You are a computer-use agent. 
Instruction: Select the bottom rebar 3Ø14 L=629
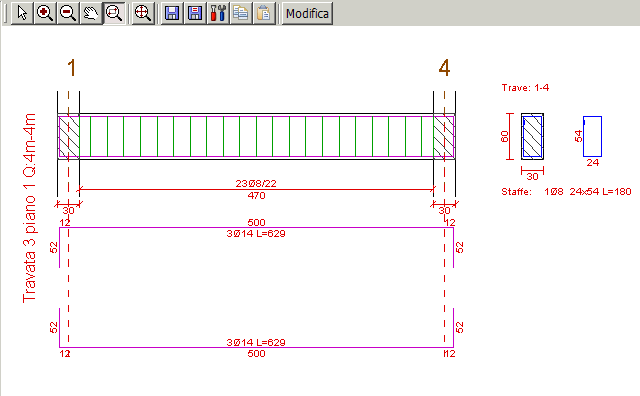[256, 343]
